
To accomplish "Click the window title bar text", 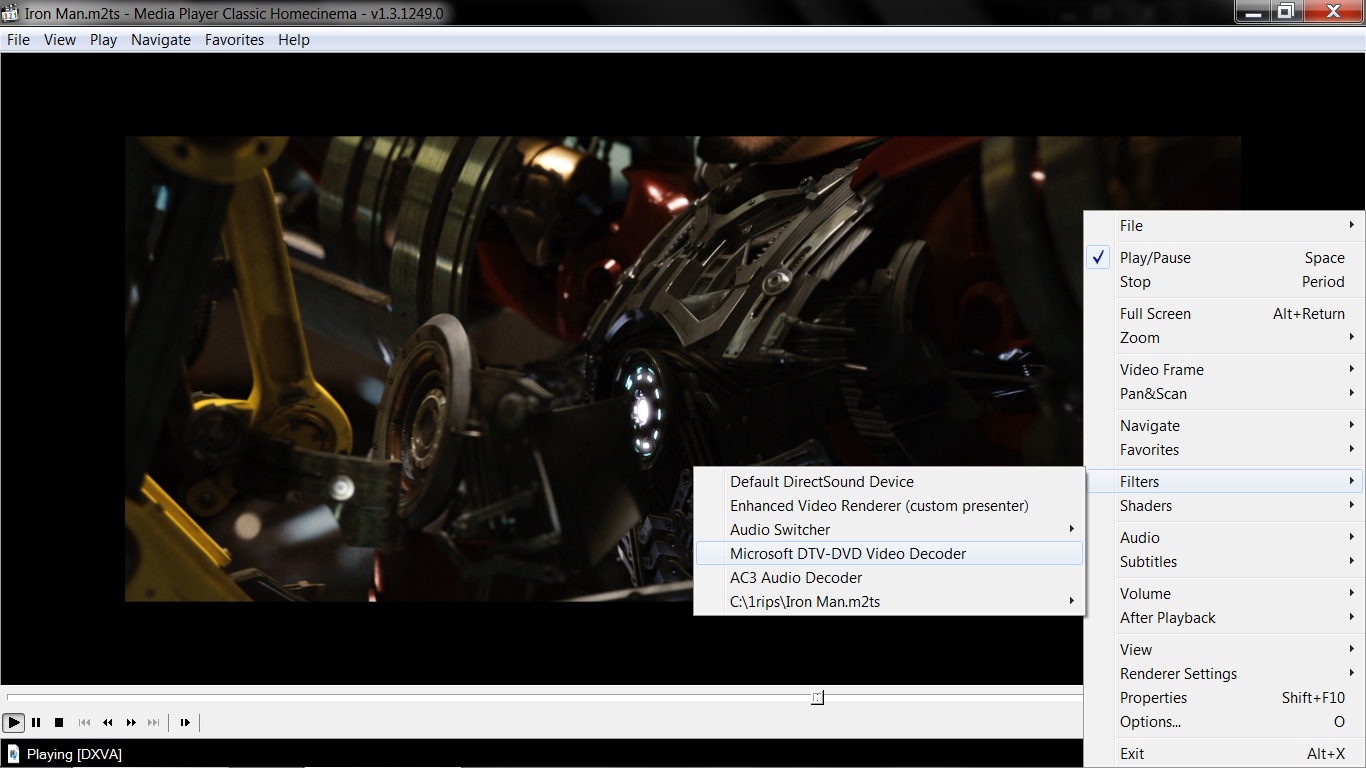I will (233, 14).
